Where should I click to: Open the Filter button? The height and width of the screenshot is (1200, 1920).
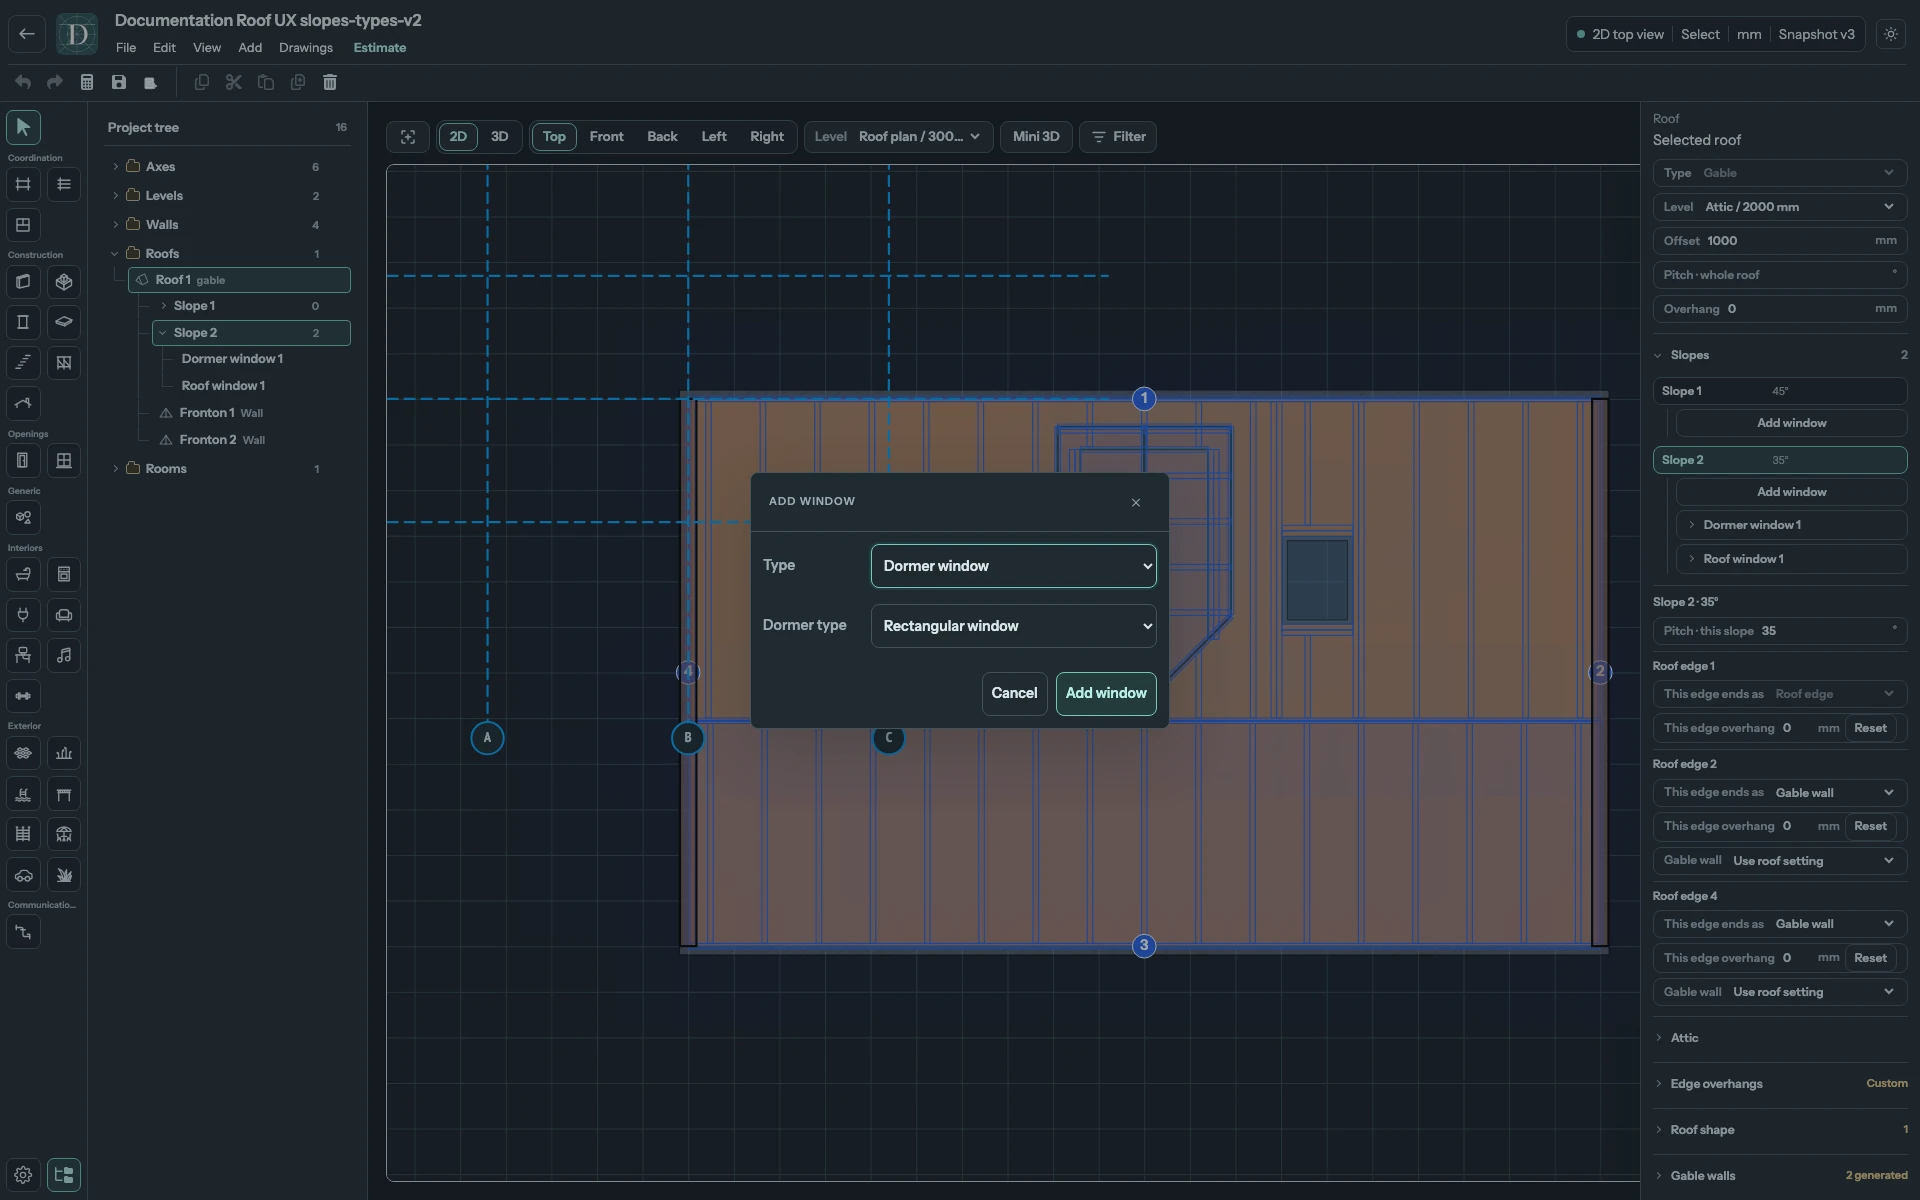pos(1118,137)
